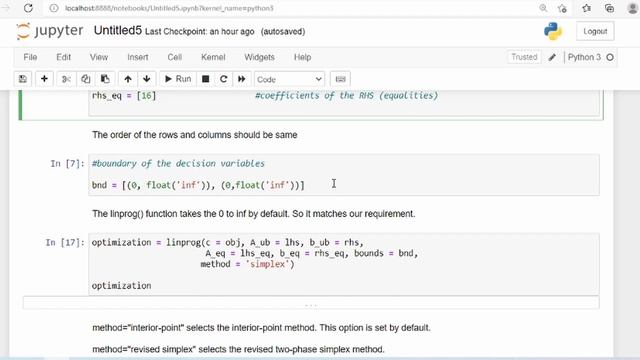Move the selected cell up
The image size is (640, 360).
[128, 79]
